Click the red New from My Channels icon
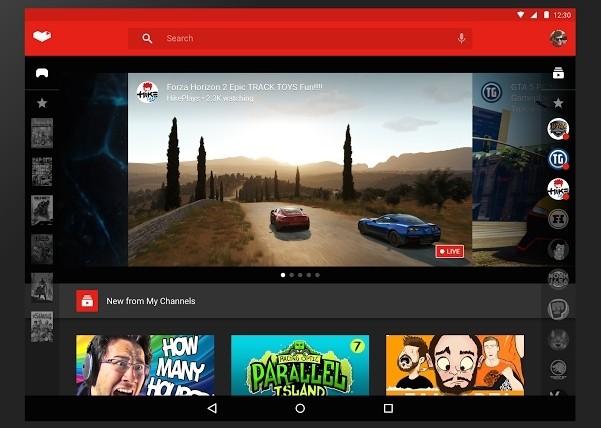Screen dimensions: 601x428 pyautogui.click(x=87, y=301)
